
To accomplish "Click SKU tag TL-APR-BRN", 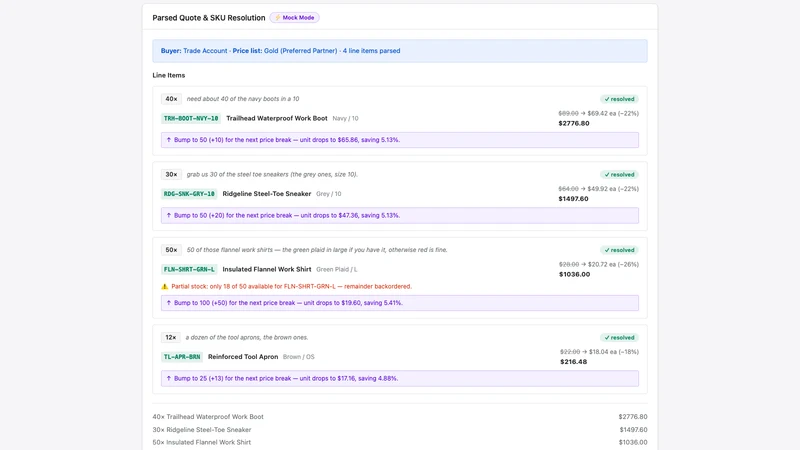I will coord(182,357).
